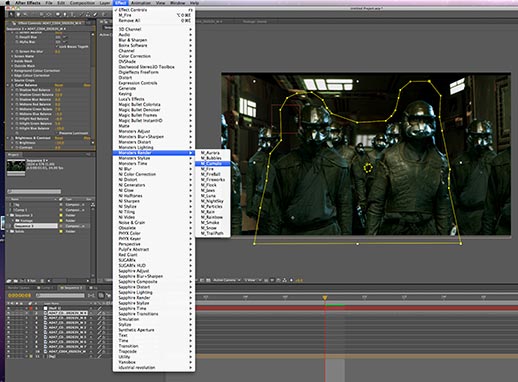518x382 pixels.
Task: Choose M_Cumulo from Monsters Render submenu
Action: pos(213,164)
